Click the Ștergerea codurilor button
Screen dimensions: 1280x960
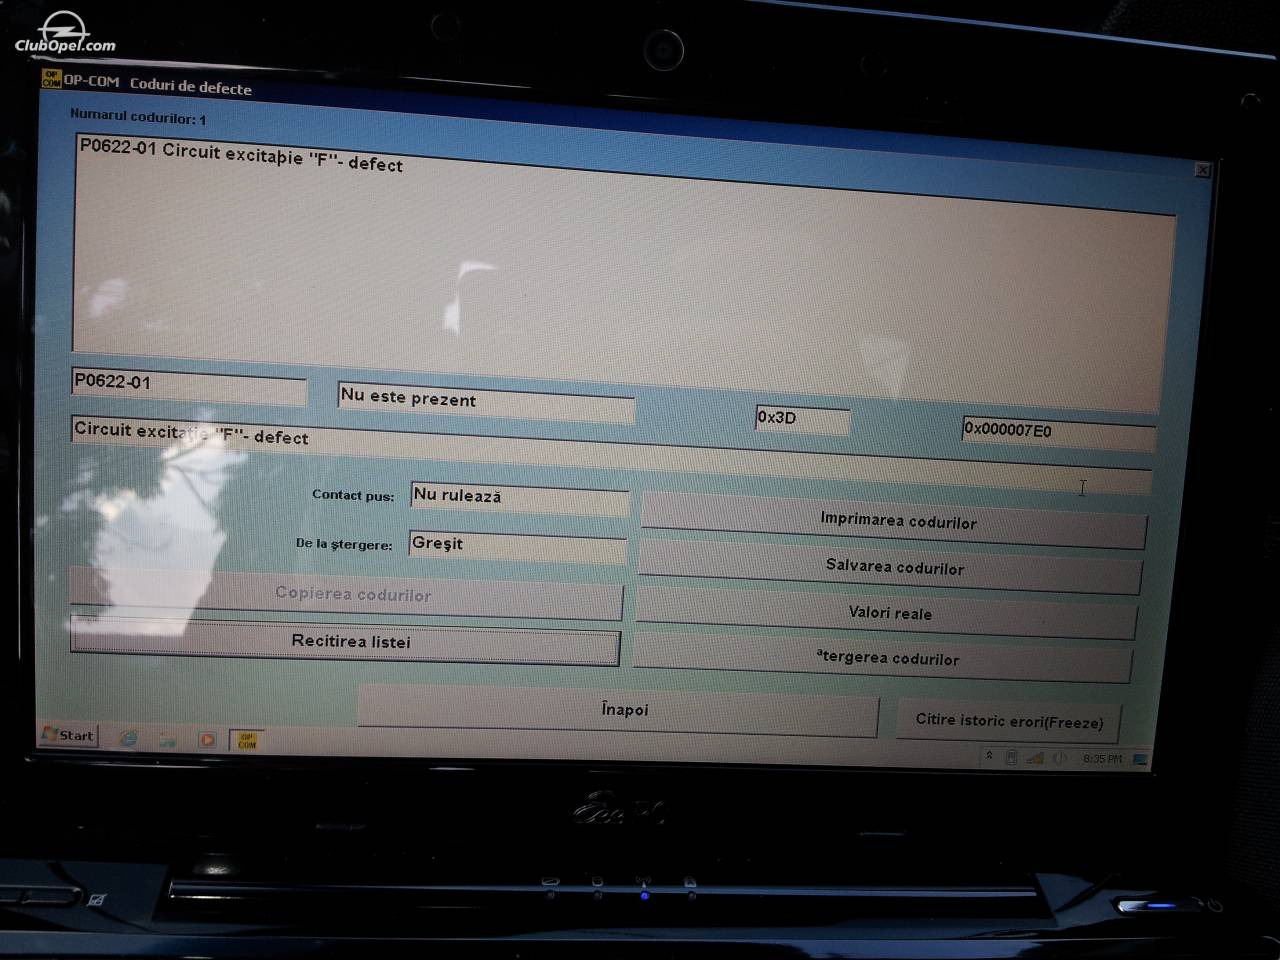click(x=883, y=657)
